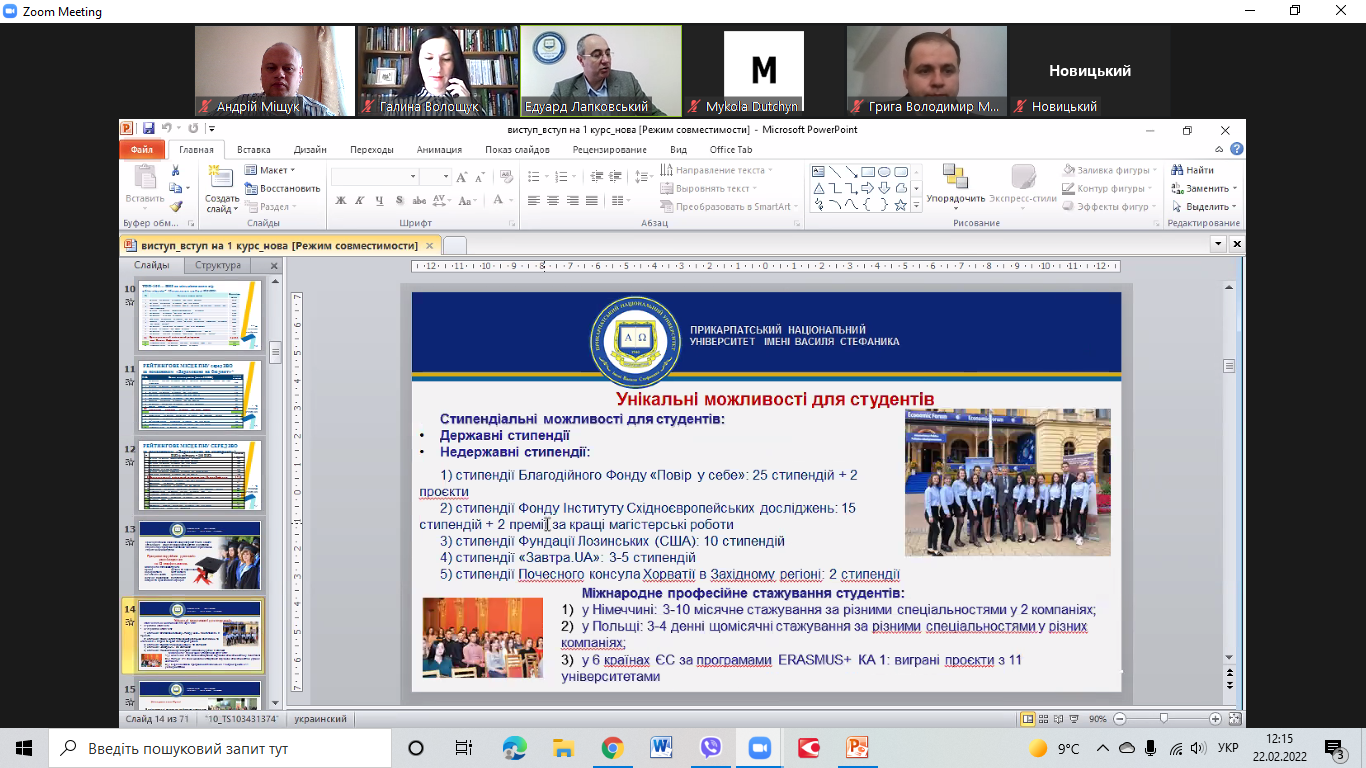The height and width of the screenshot is (768, 1366).
Task: Toggle italic К formatting
Action: (x=360, y=200)
